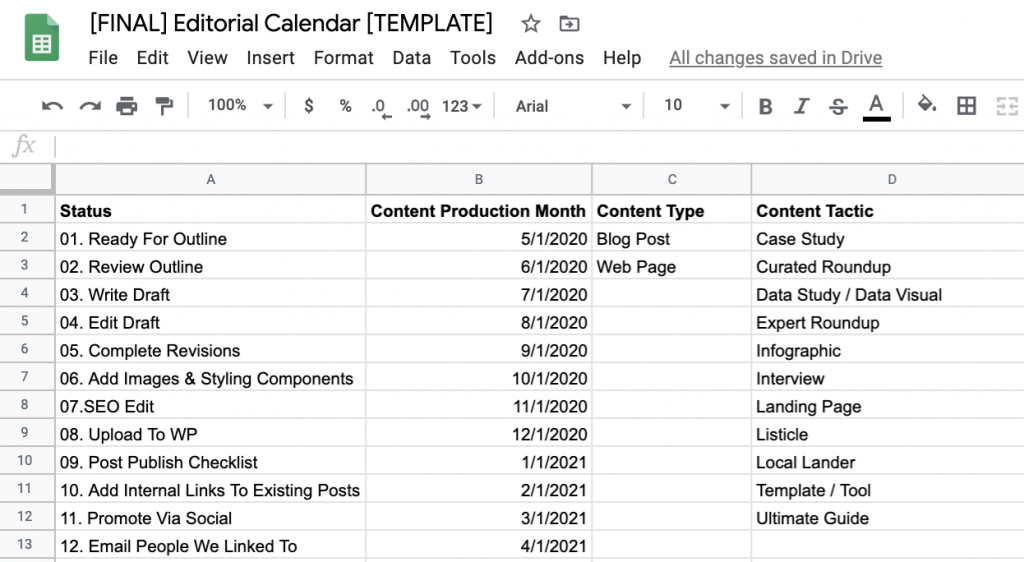The image size is (1024, 562).
Task: Open the Insert menu
Action: [270, 58]
